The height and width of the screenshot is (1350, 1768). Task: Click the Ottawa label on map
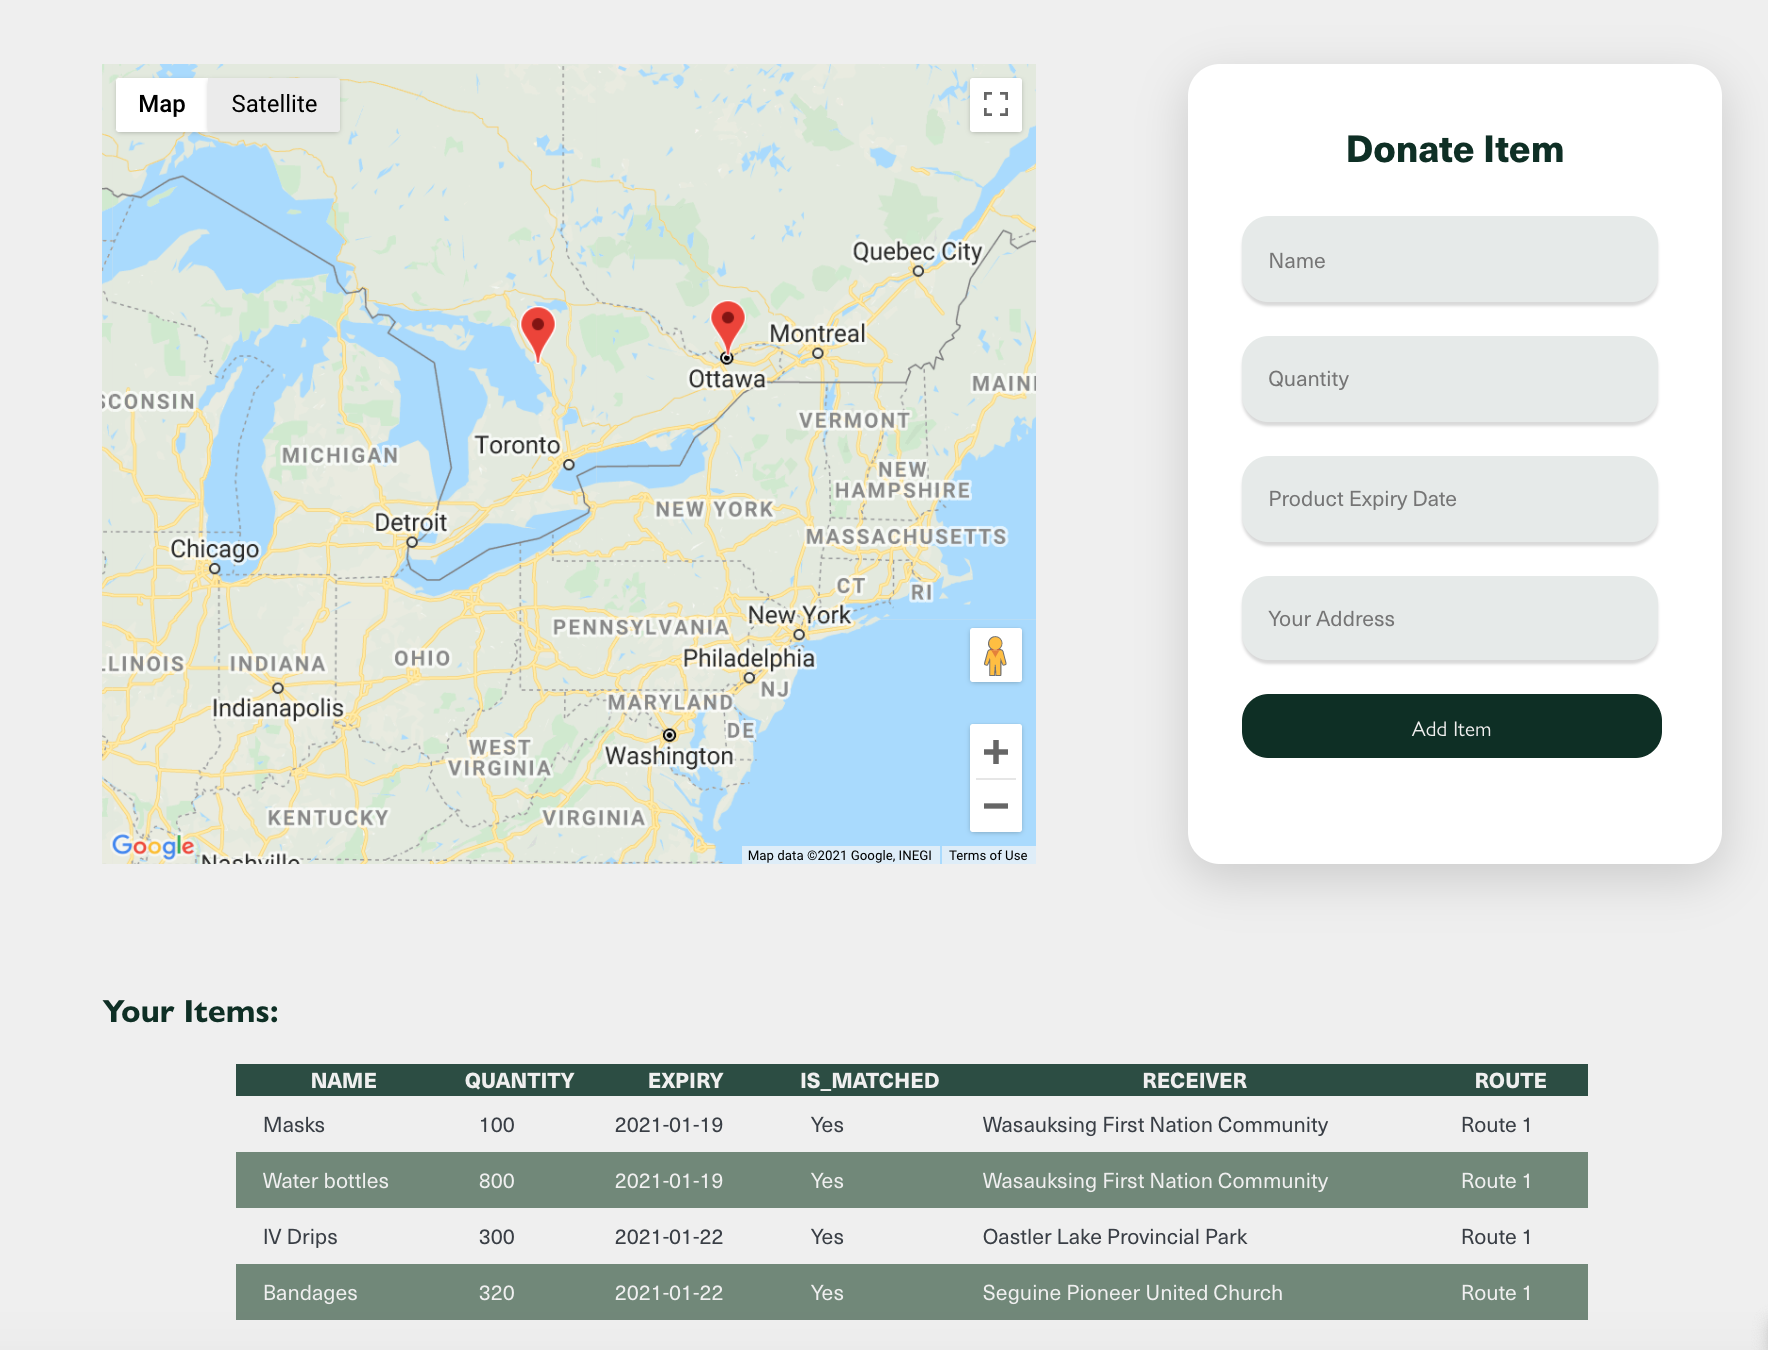tap(727, 379)
